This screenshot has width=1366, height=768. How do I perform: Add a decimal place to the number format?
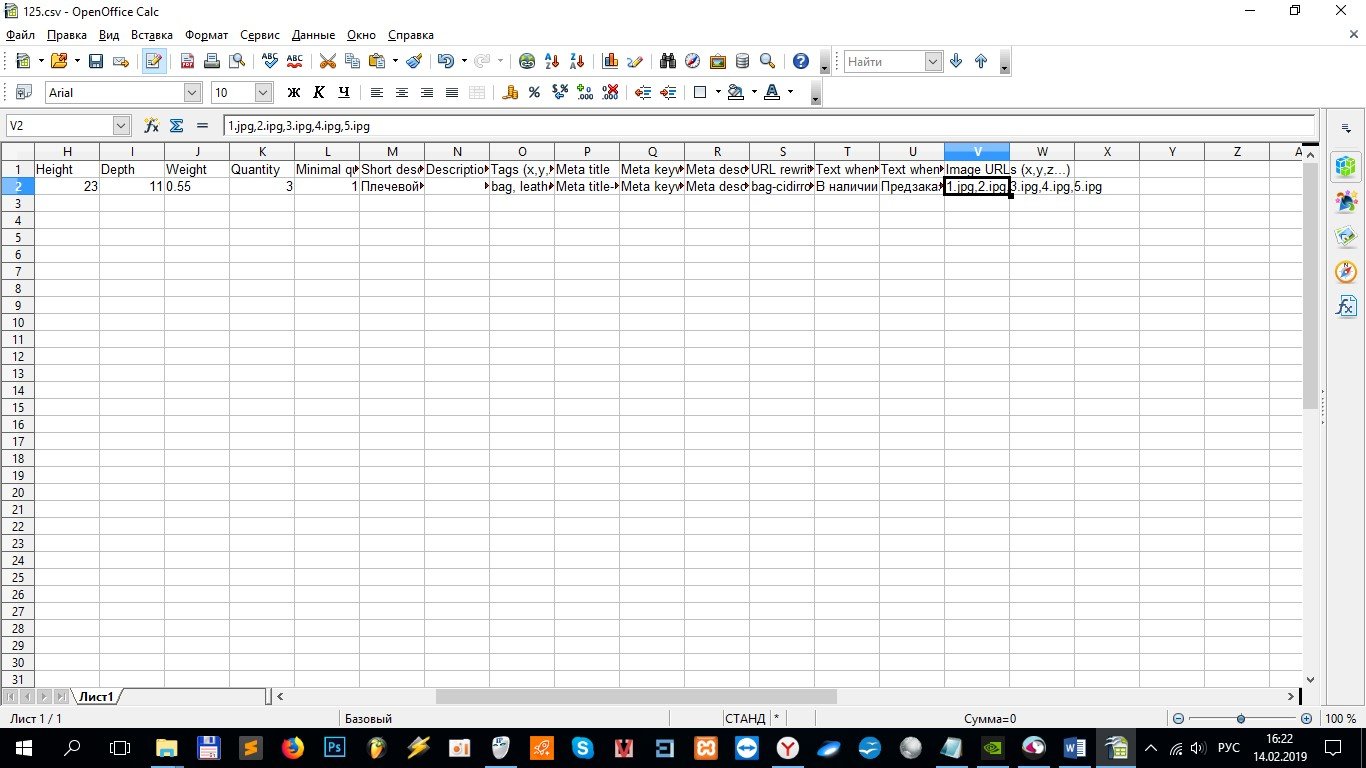(x=585, y=92)
